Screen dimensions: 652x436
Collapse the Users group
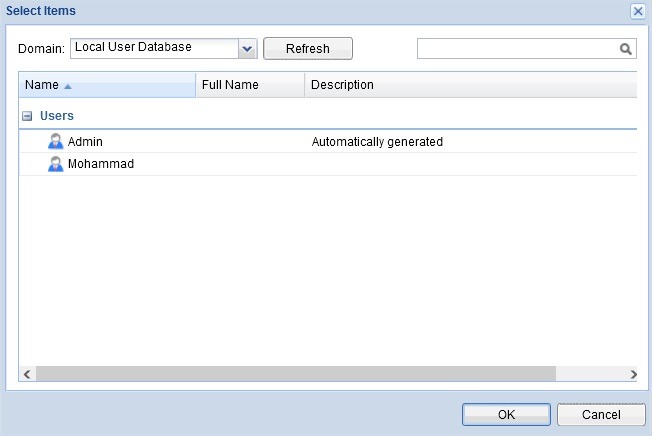pos(27,116)
